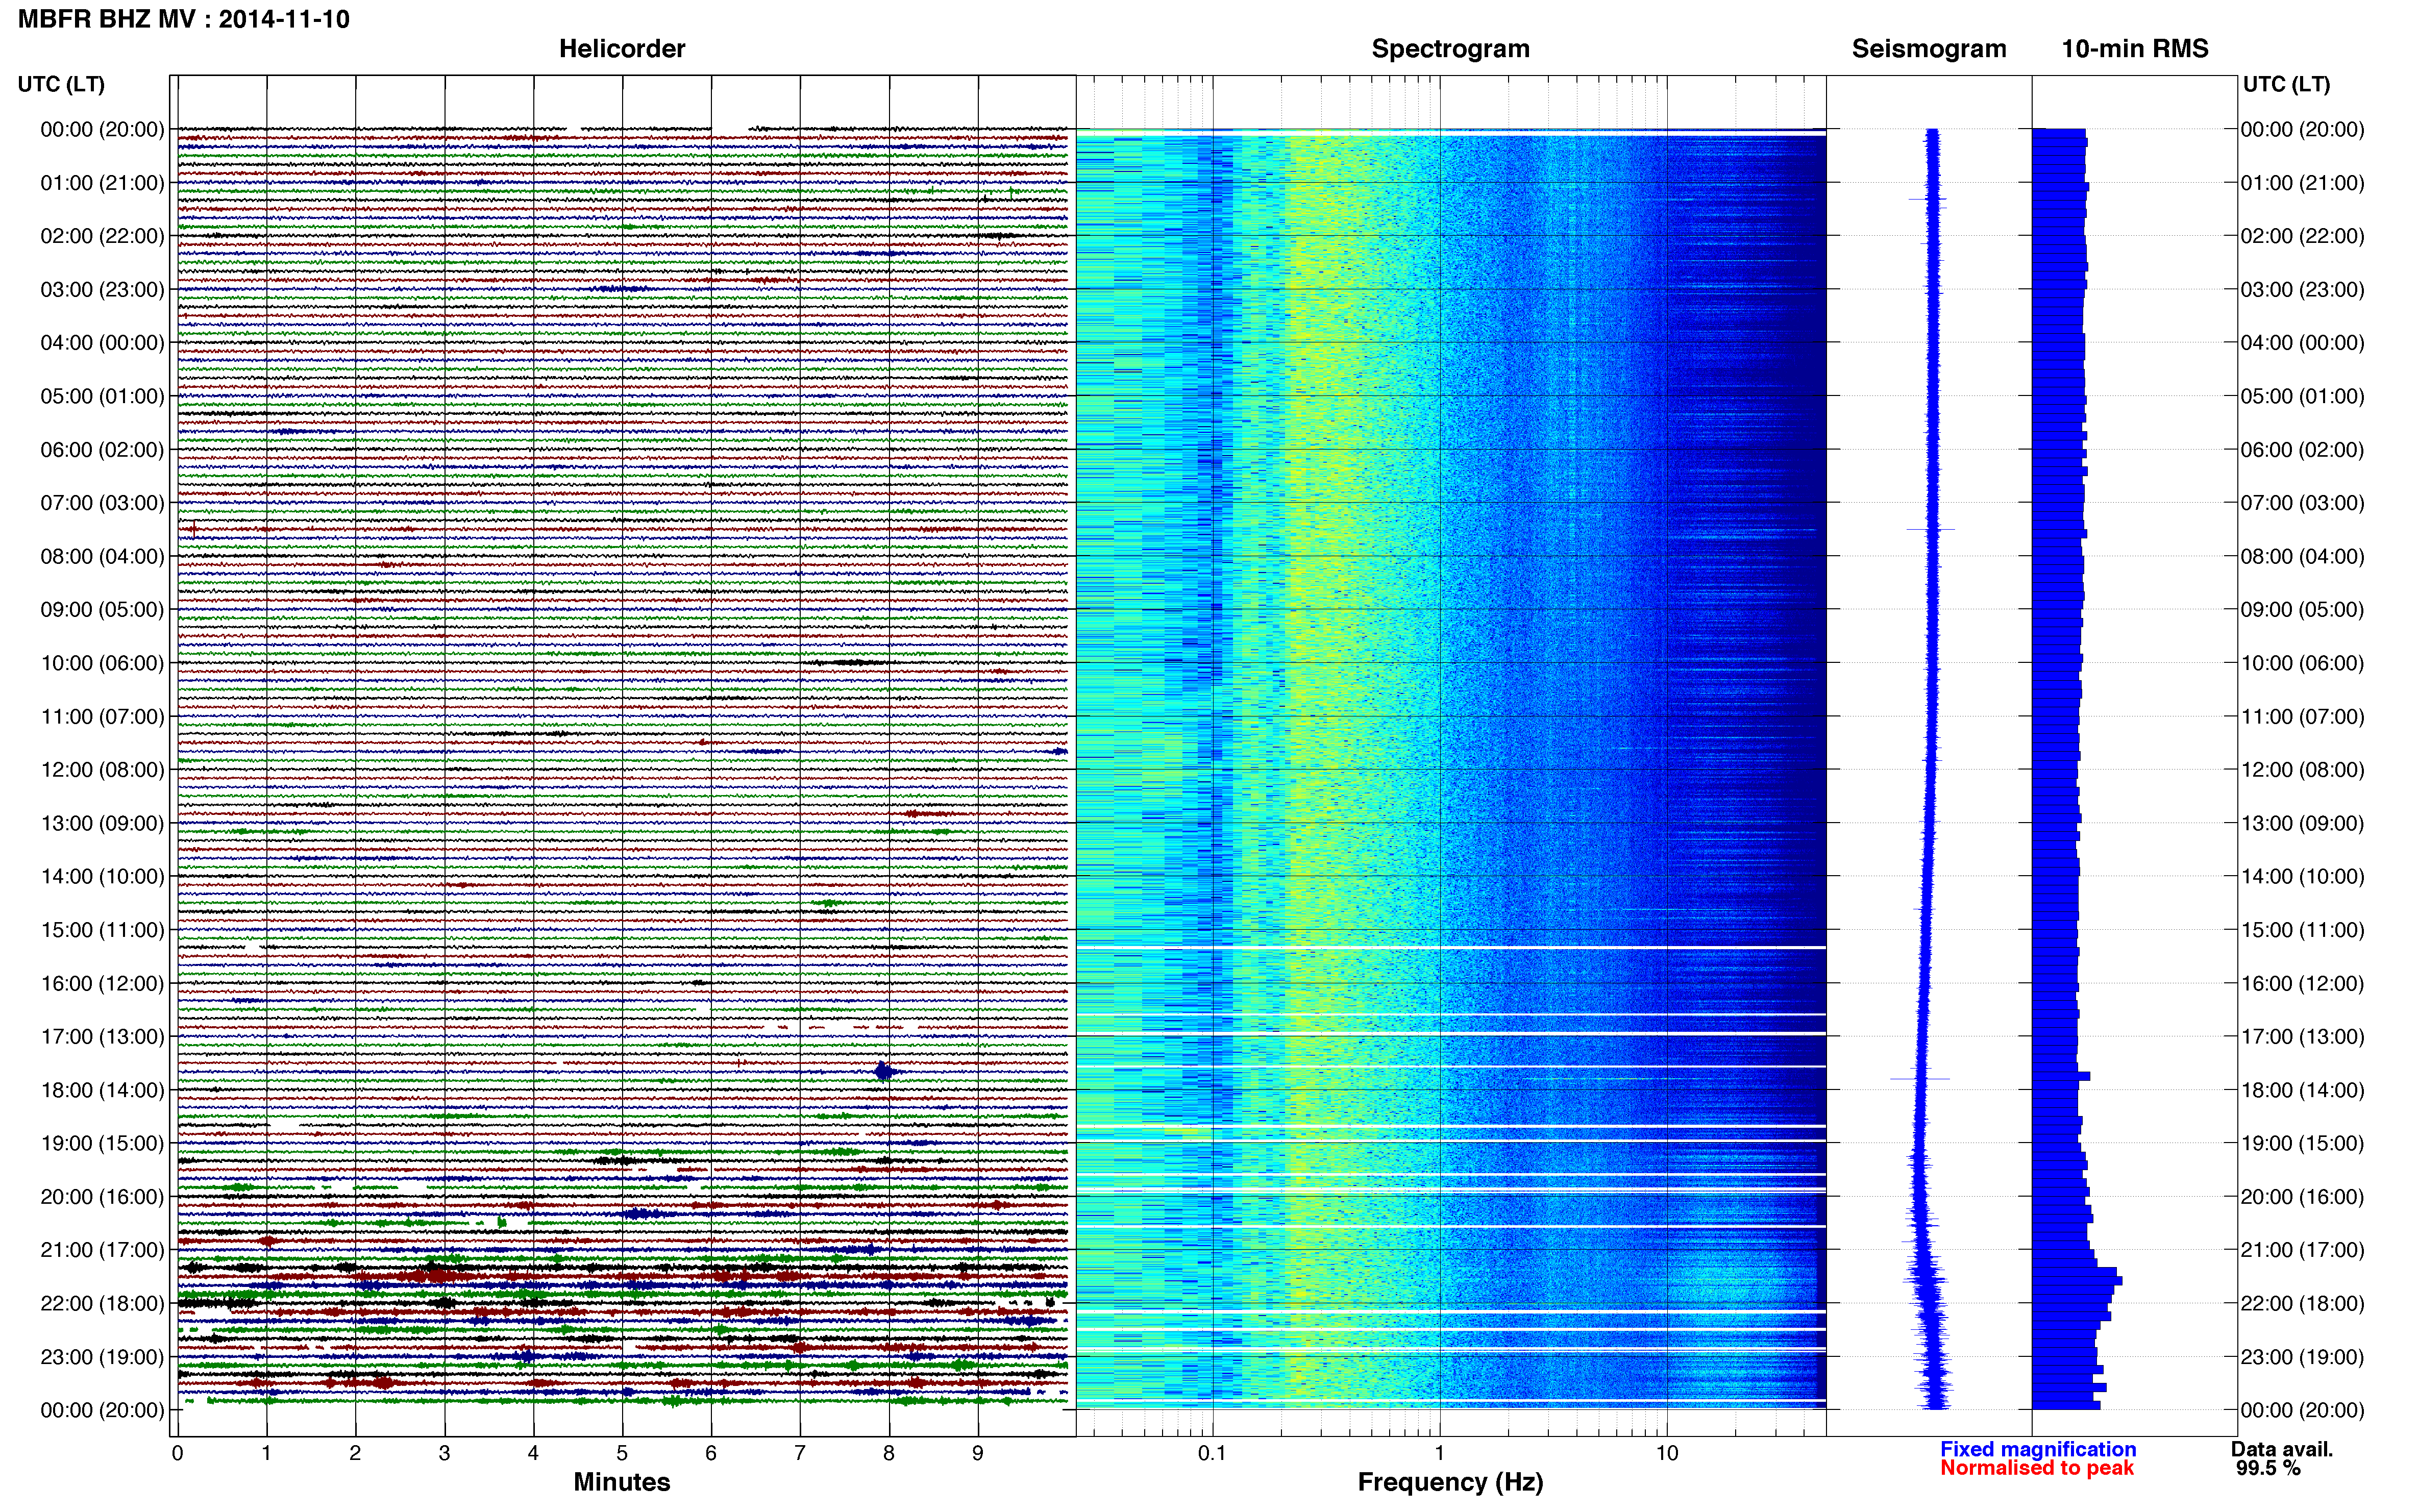This screenshot has width=2419, height=1512.
Task: Click the "Frequency (Hz)" axis title
Action: click(1450, 1482)
